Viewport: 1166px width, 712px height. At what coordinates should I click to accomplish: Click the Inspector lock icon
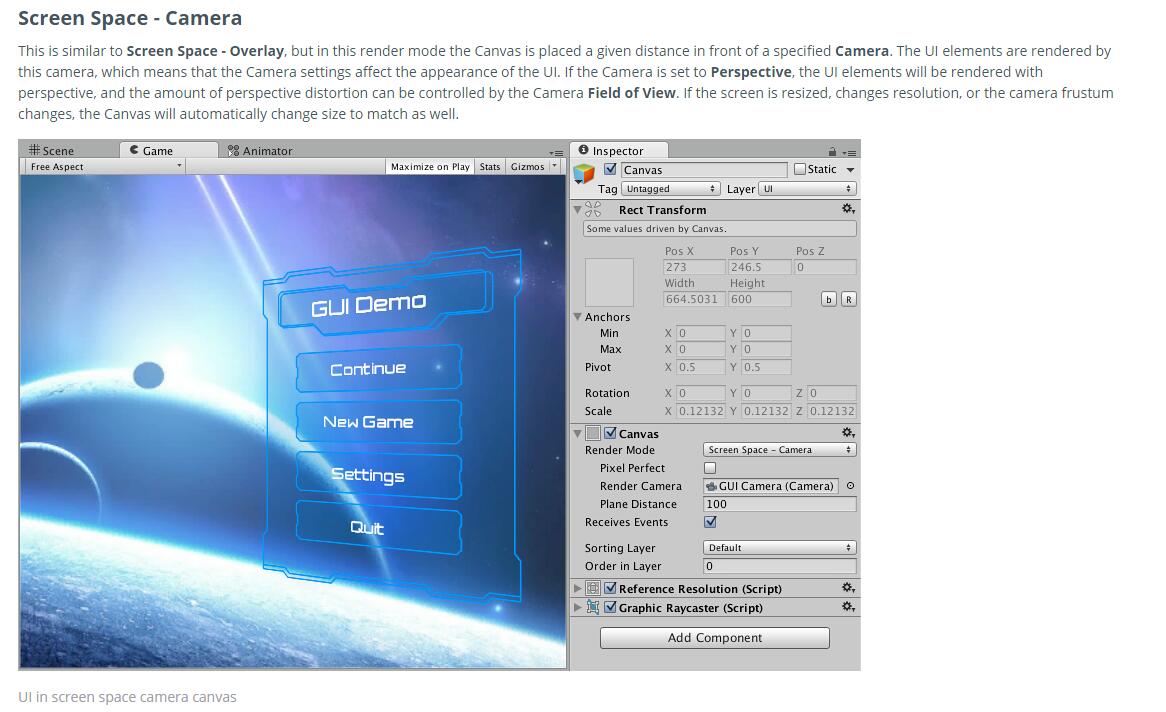pyautogui.click(x=832, y=152)
